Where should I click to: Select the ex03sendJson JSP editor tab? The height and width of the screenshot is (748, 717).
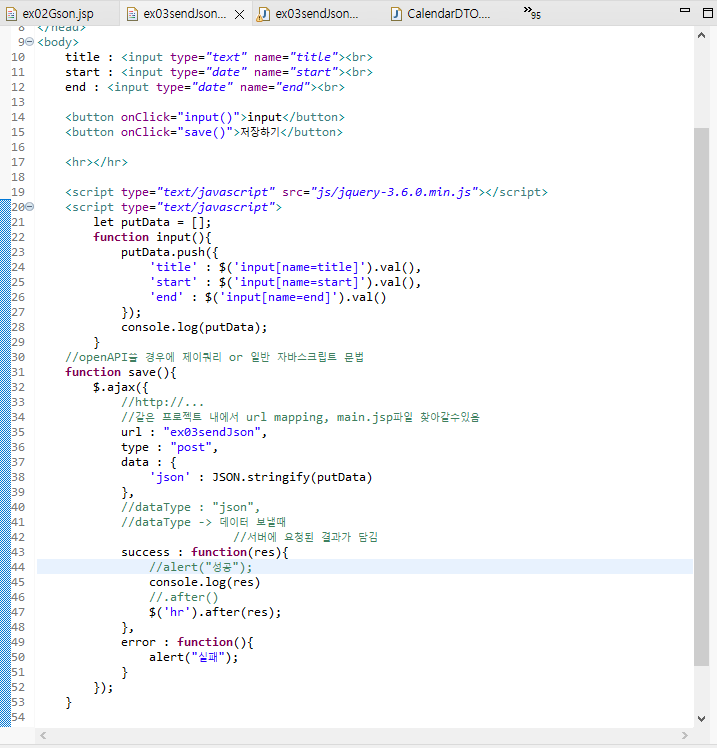[185, 14]
